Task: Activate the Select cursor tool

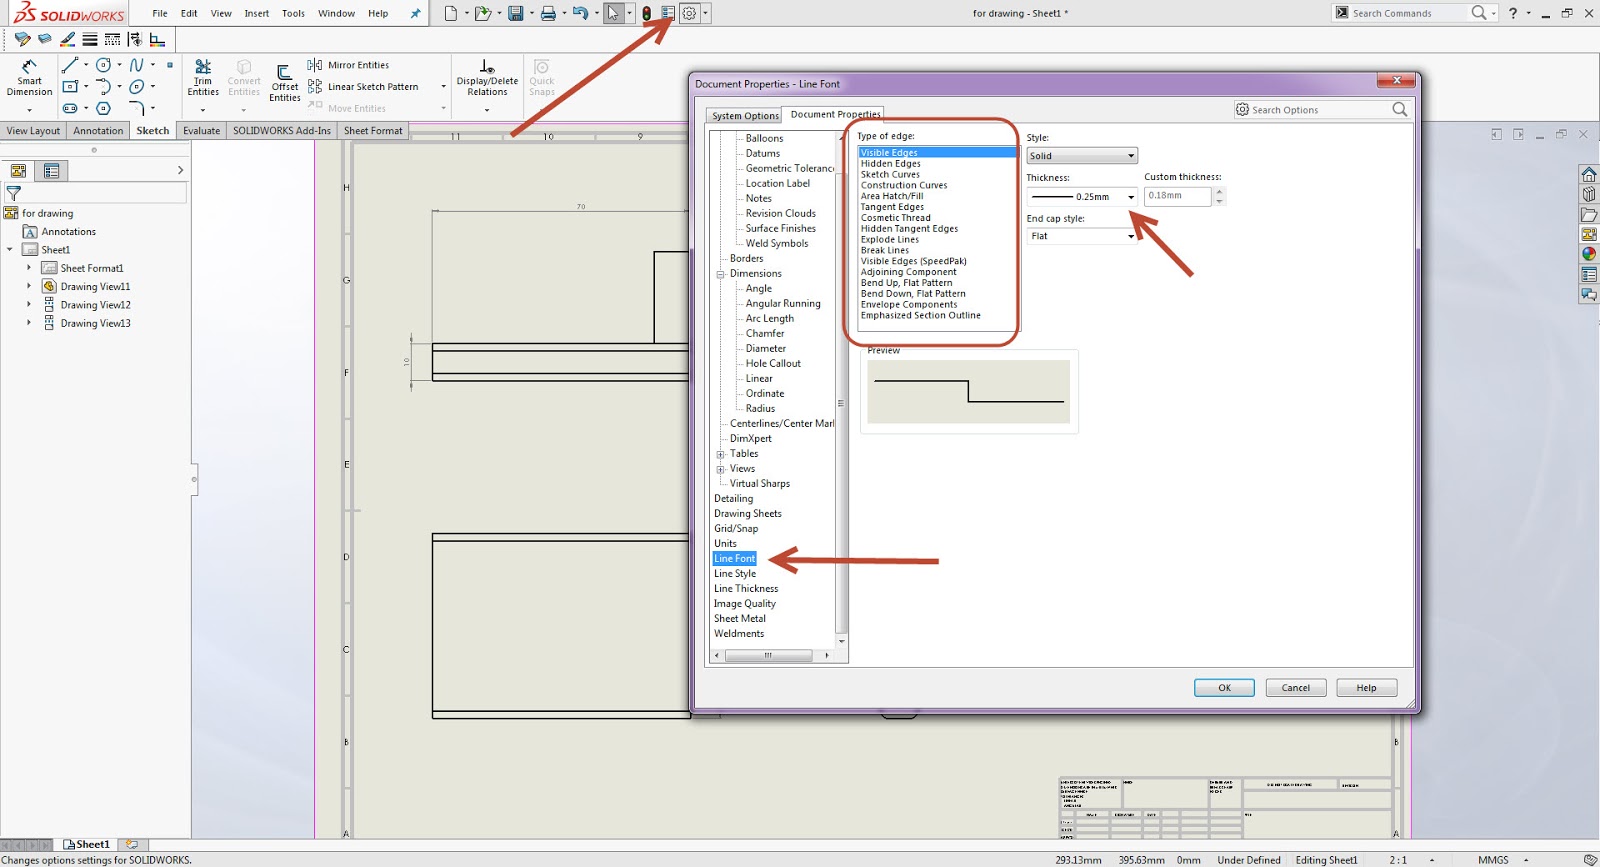Action: (x=613, y=13)
